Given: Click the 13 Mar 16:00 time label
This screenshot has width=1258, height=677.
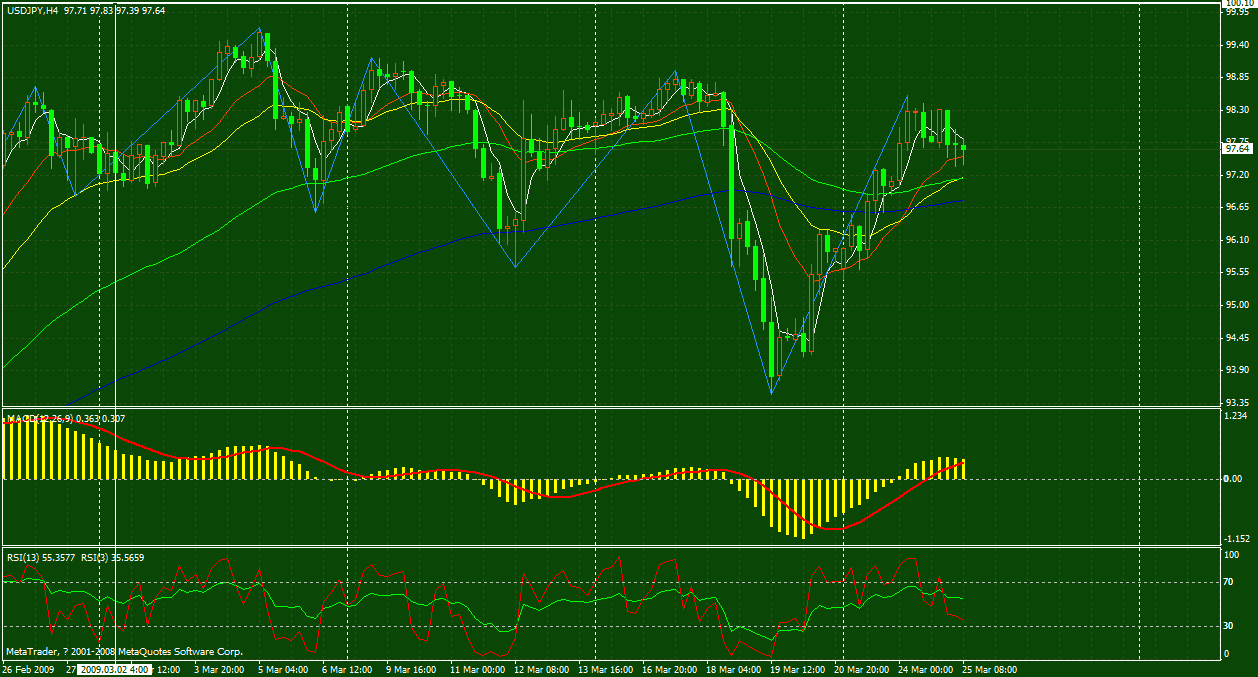Looking at the screenshot, I should 606,669.
